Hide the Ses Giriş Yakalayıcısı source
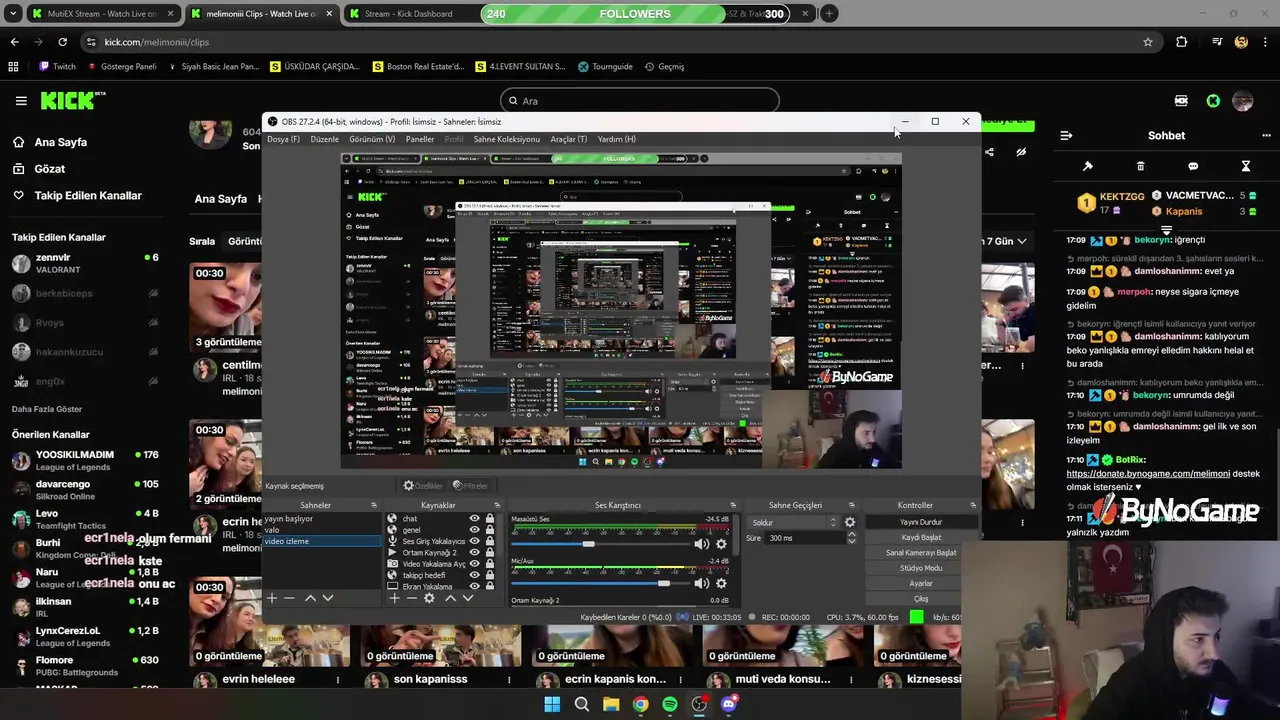The image size is (1280, 720). (475, 541)
